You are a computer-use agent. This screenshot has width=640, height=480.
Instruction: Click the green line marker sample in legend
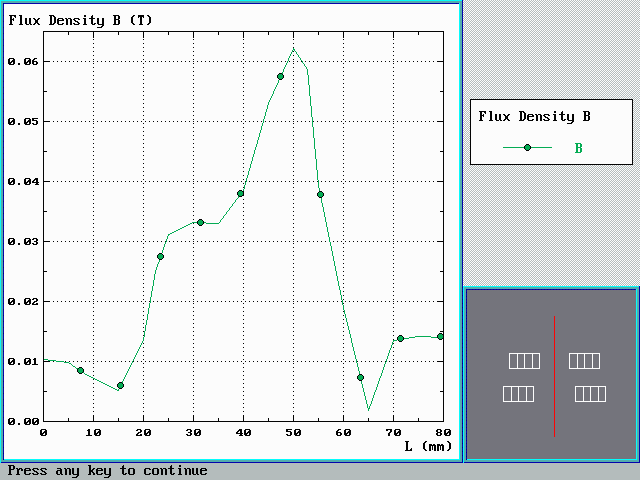(527, 147)
